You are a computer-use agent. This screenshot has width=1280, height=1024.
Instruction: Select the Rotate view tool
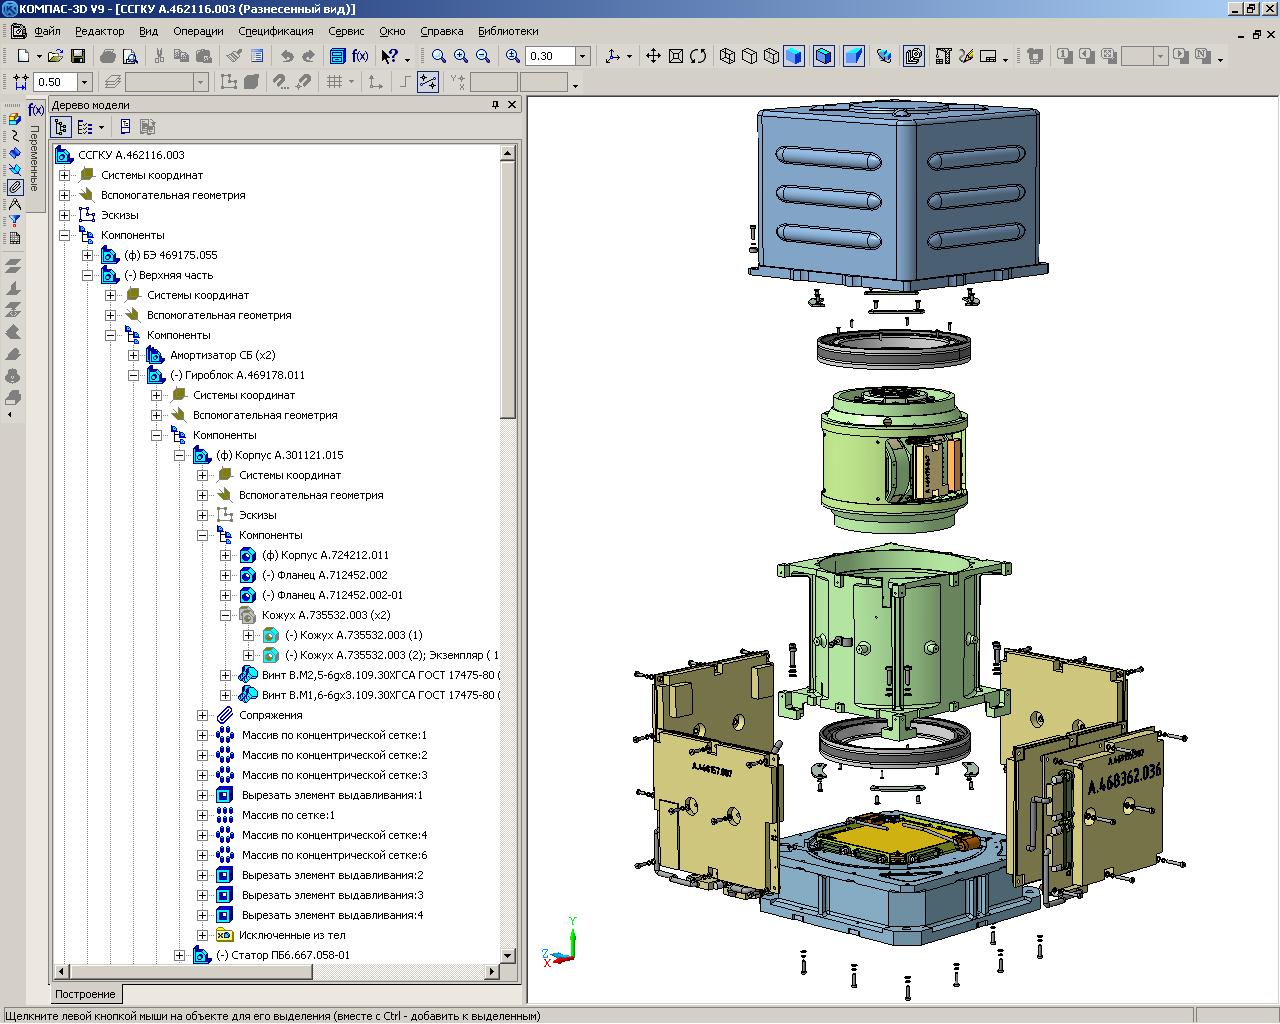click(698, 56)
